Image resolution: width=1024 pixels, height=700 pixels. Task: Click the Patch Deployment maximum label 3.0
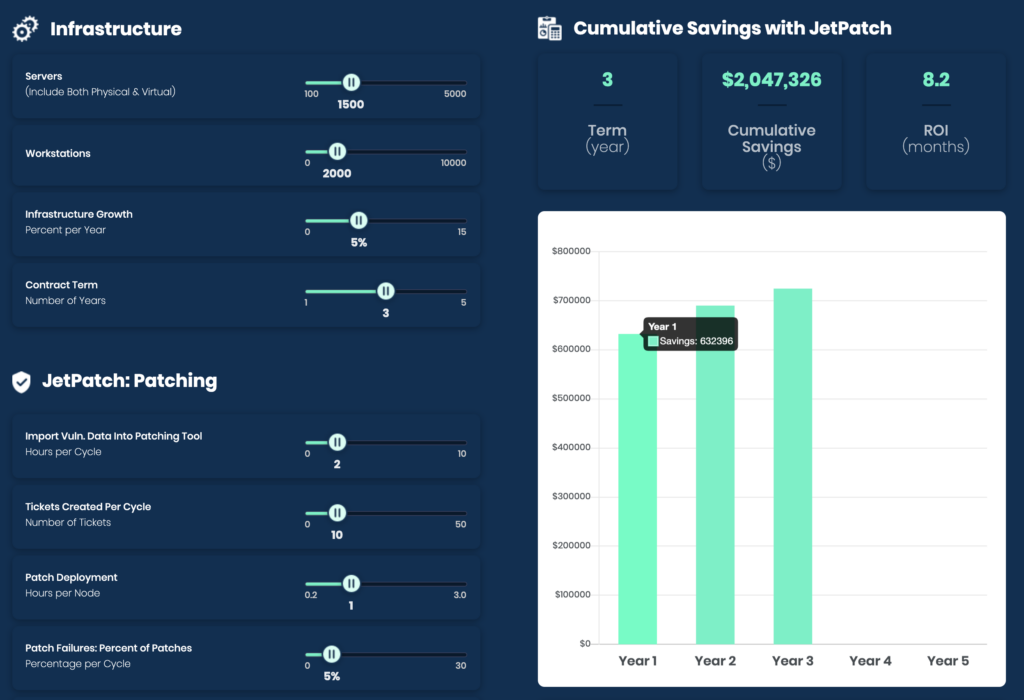460,595
